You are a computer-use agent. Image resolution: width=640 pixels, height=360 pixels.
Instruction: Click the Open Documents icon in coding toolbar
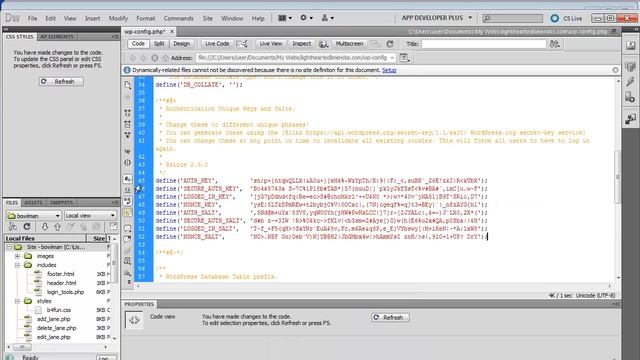click(x=128, y=85)
